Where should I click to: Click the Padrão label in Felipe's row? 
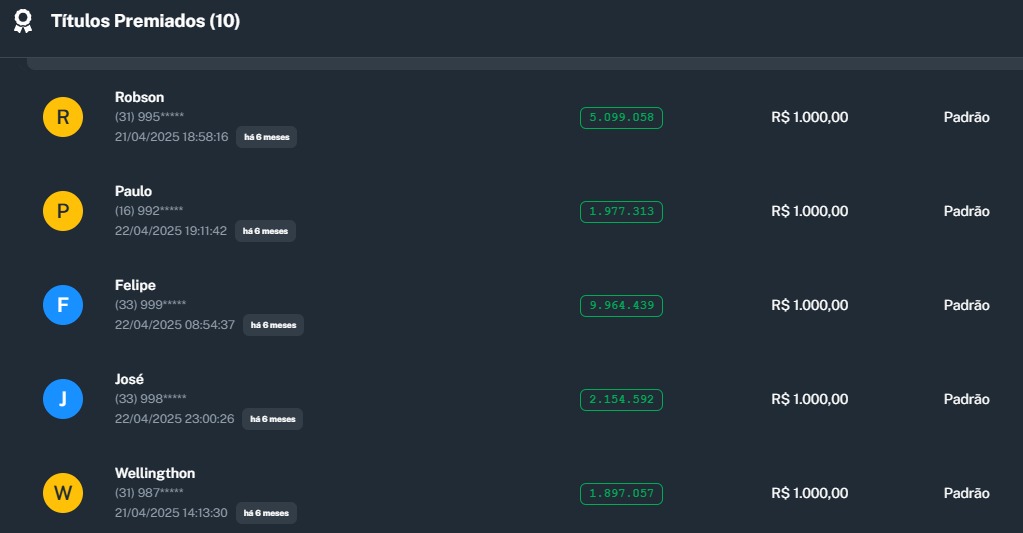tap(966, 305)
